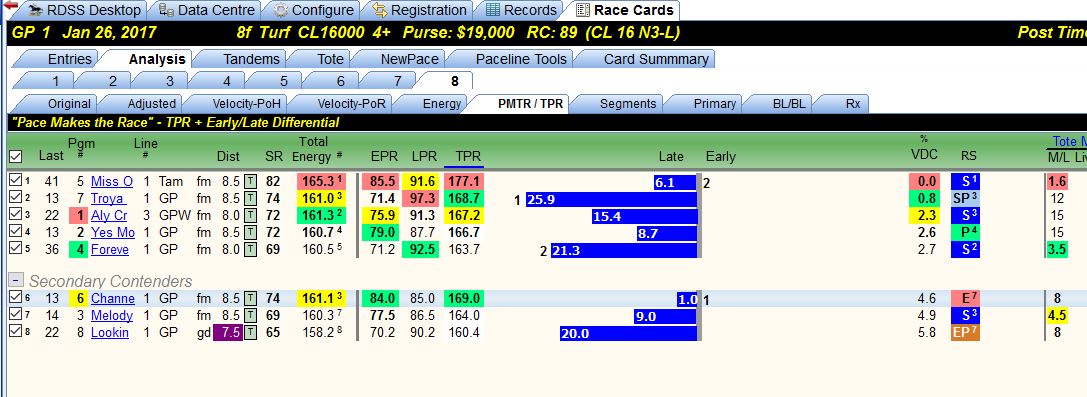Image resolution: width=1087 pixels, height=397 pixels.
Task: Click the red arrow icon at top-left corner
Action: [10, 6]
